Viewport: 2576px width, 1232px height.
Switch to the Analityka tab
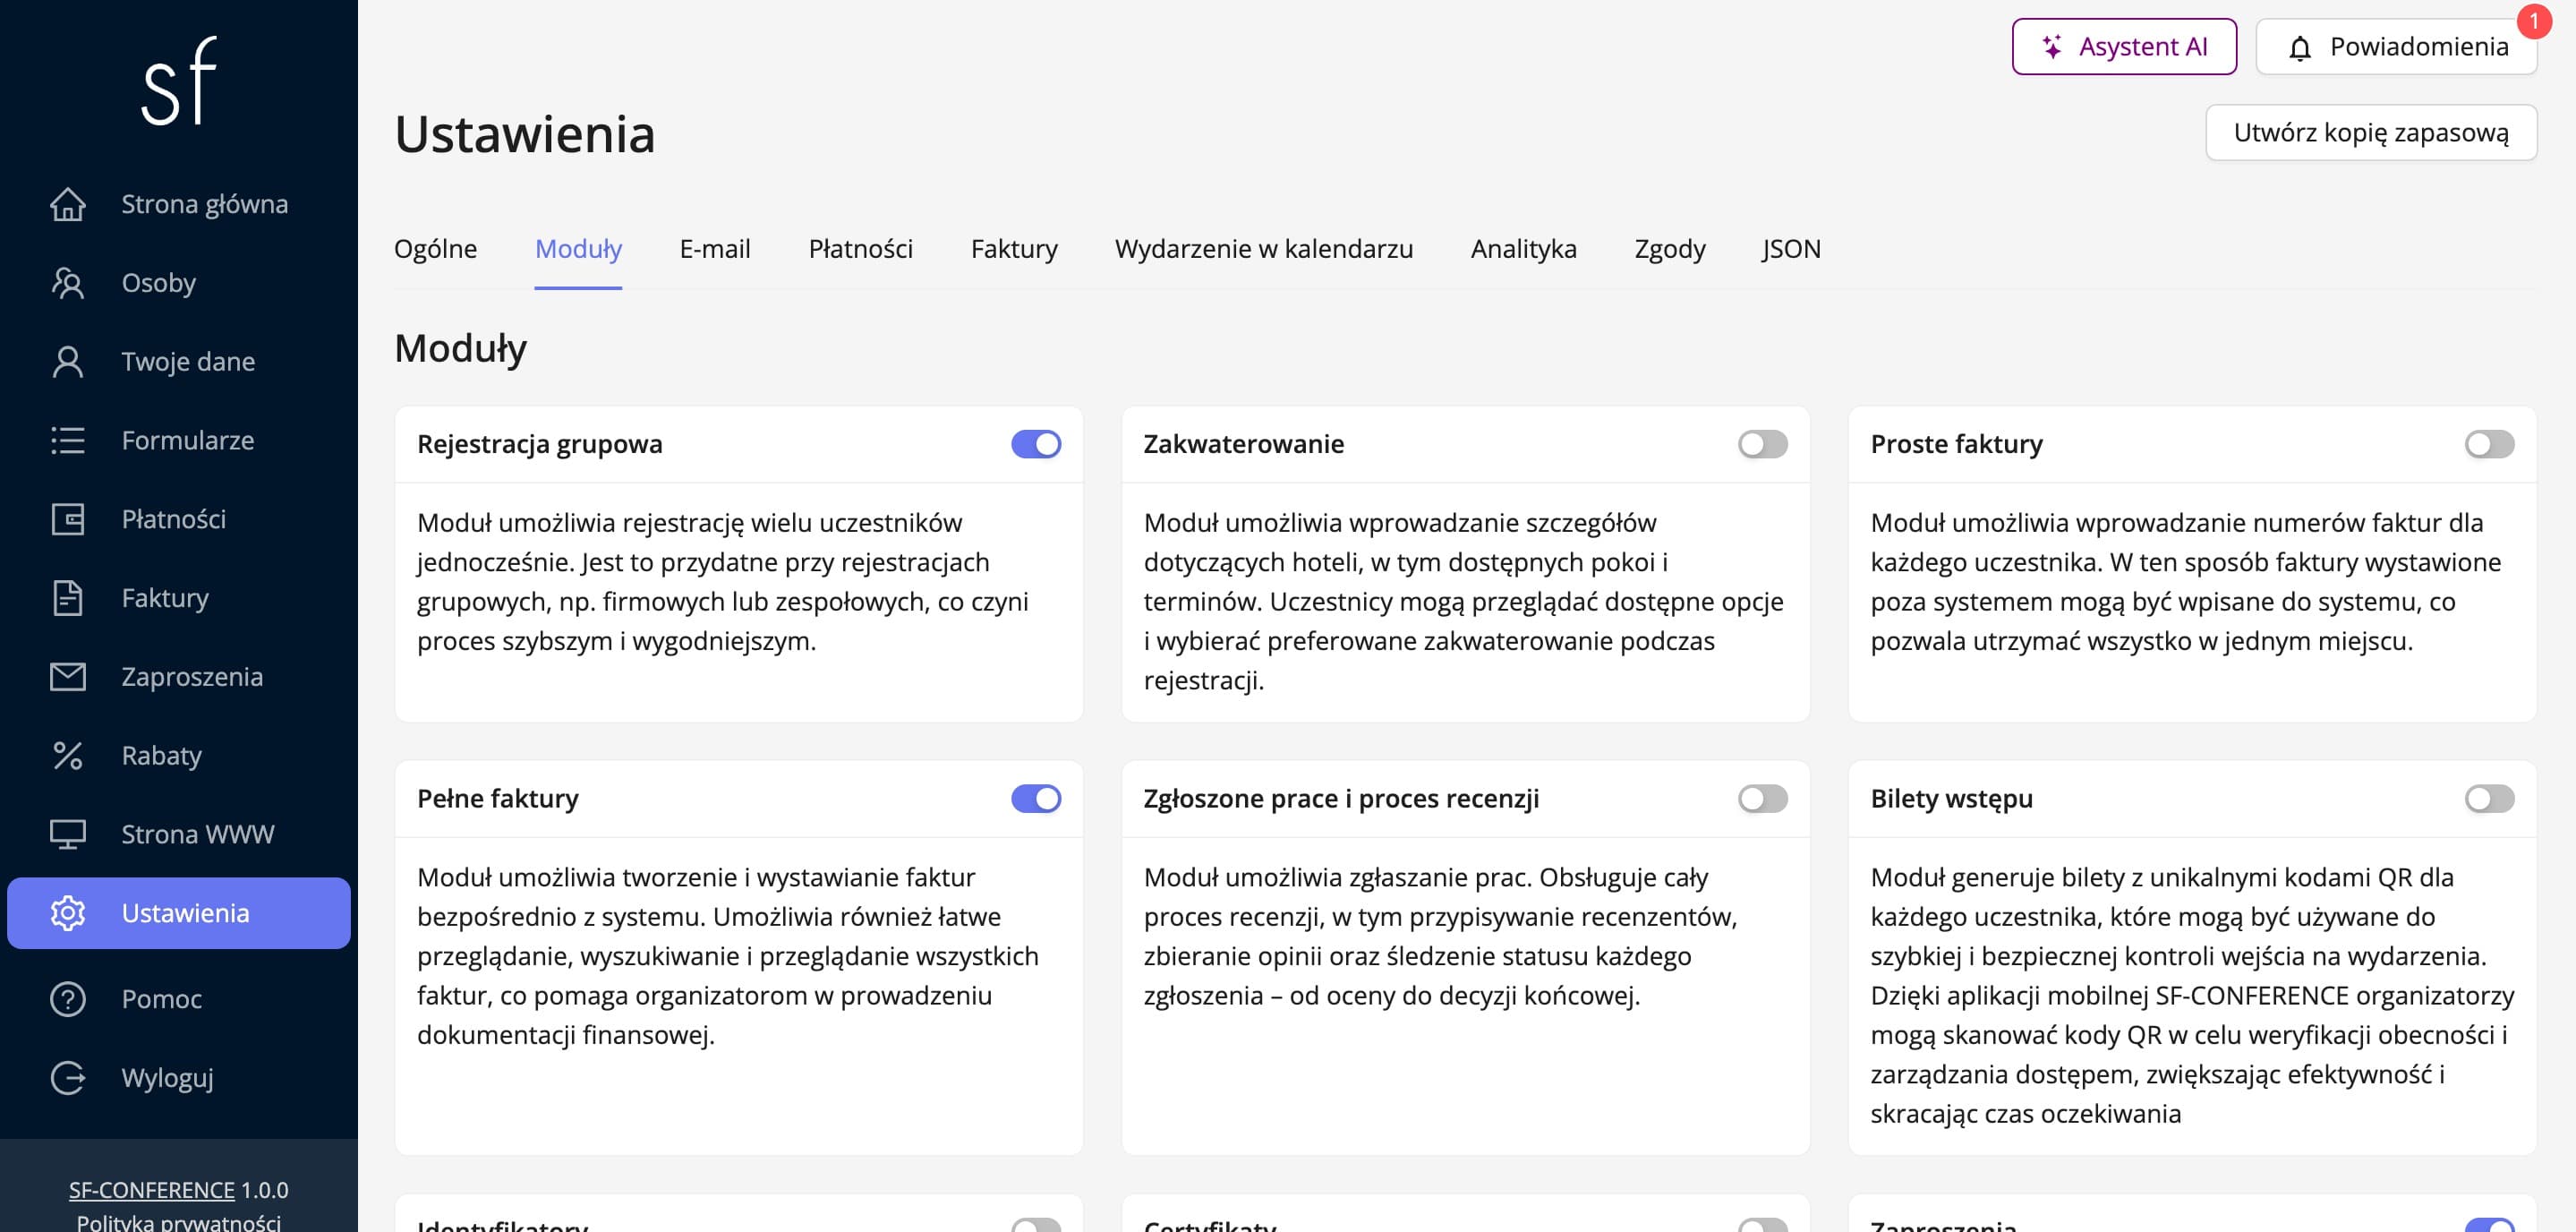click(1524, 249)
